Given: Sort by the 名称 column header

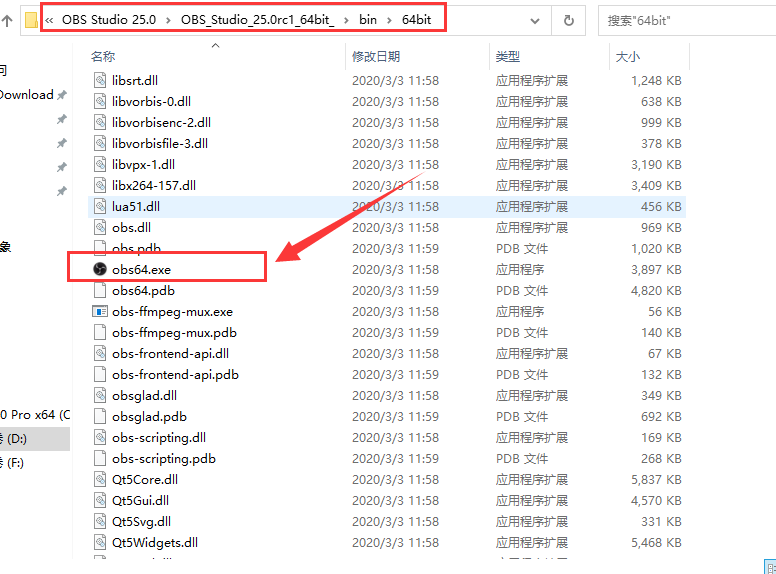Looking at the screenshot, I should (x=103, y=56).
